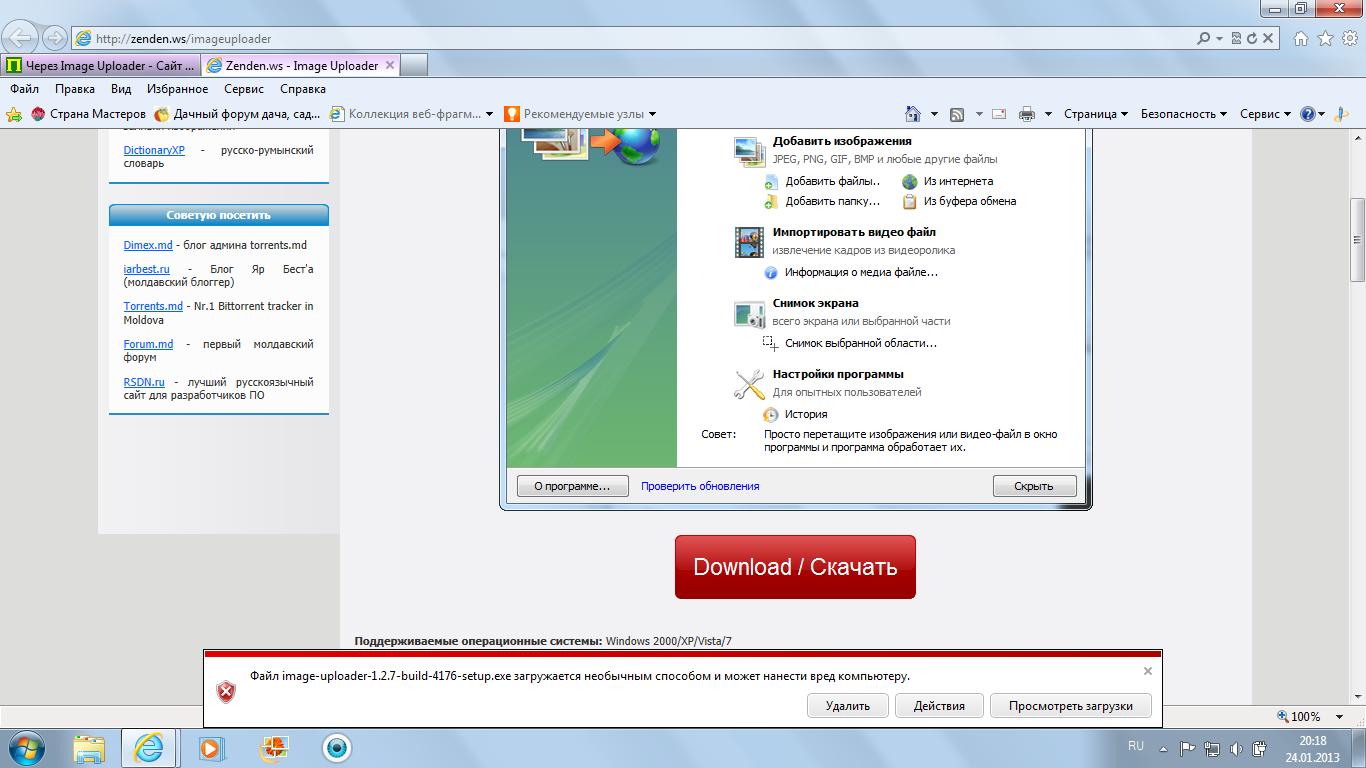Viewport: 1366px width, 768px height.
Task: Click Удалить in download bar
Action: tap(848, 706)
